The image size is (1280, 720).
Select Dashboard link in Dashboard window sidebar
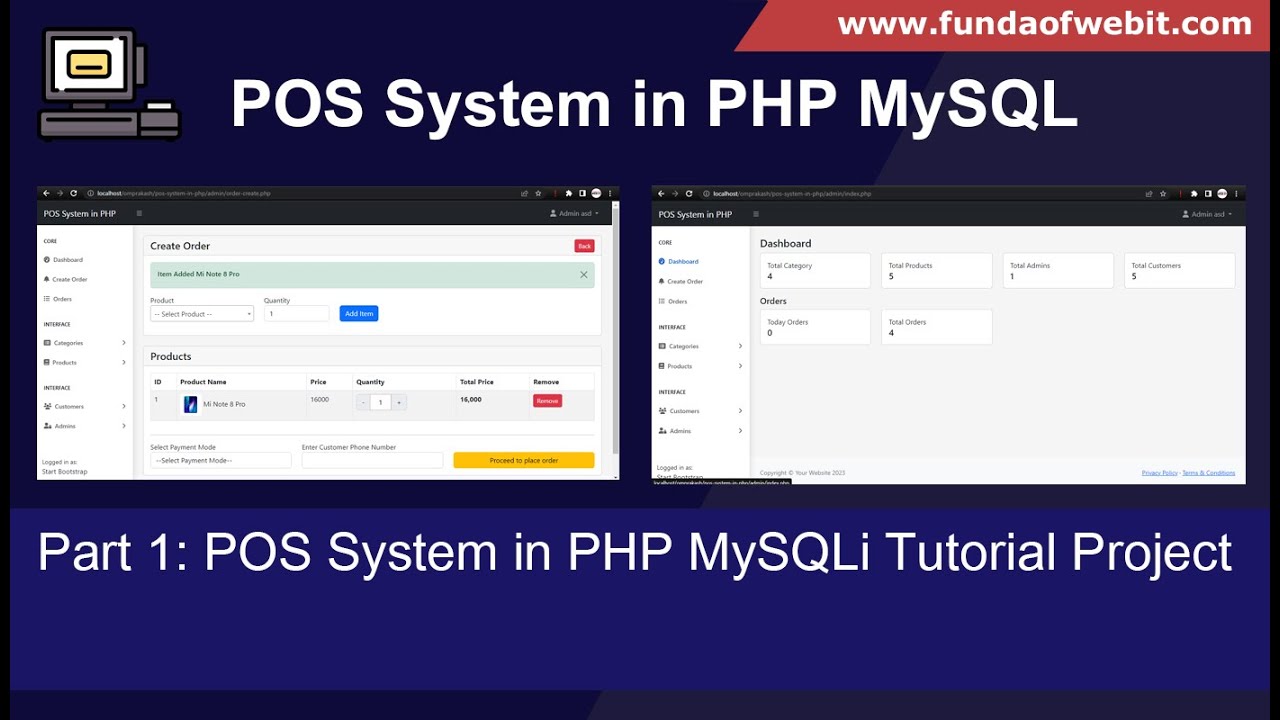[680, 262]
